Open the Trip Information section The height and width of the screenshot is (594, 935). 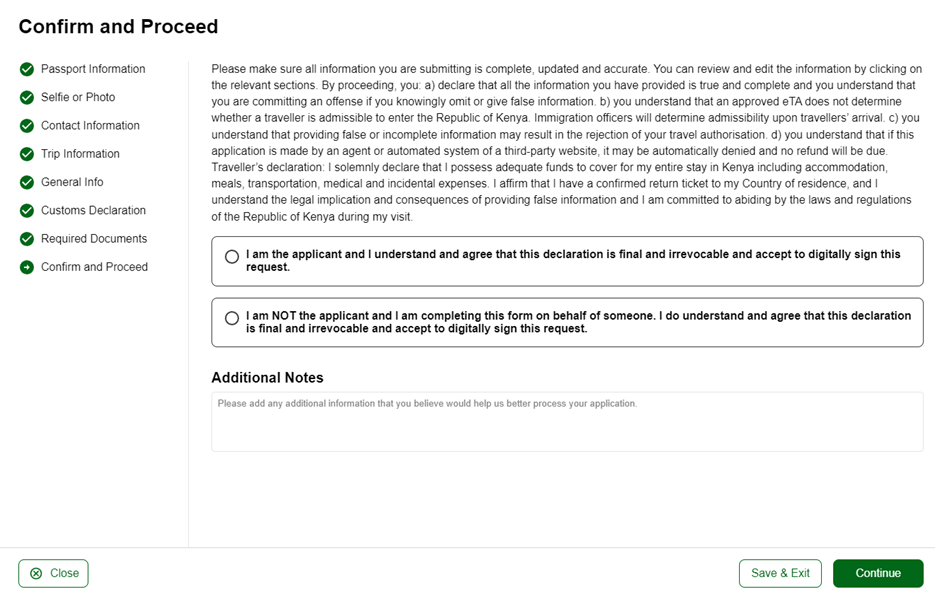tap(80, 154)
